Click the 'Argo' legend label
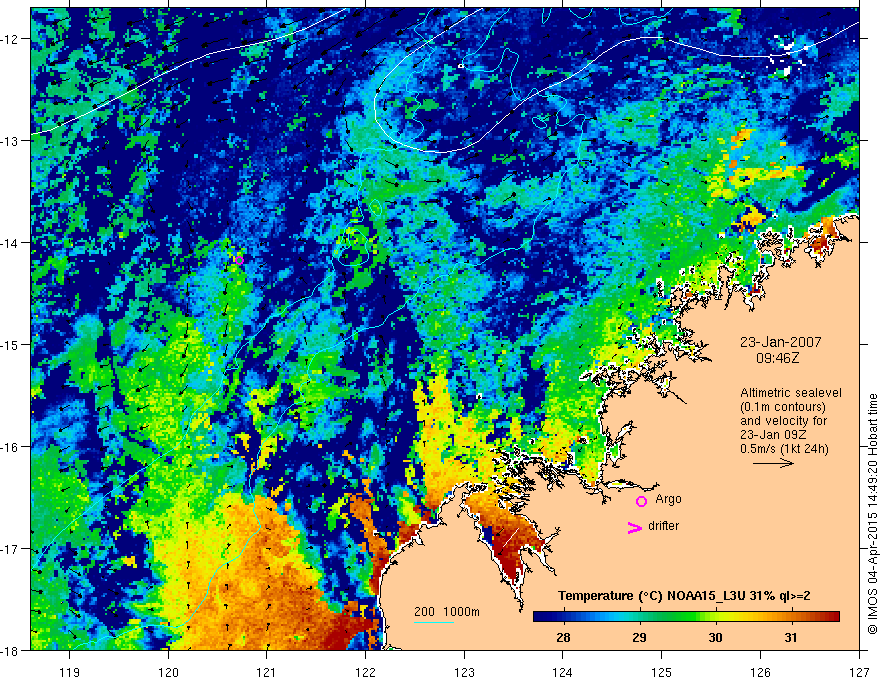880x680 pixels. 668,499
